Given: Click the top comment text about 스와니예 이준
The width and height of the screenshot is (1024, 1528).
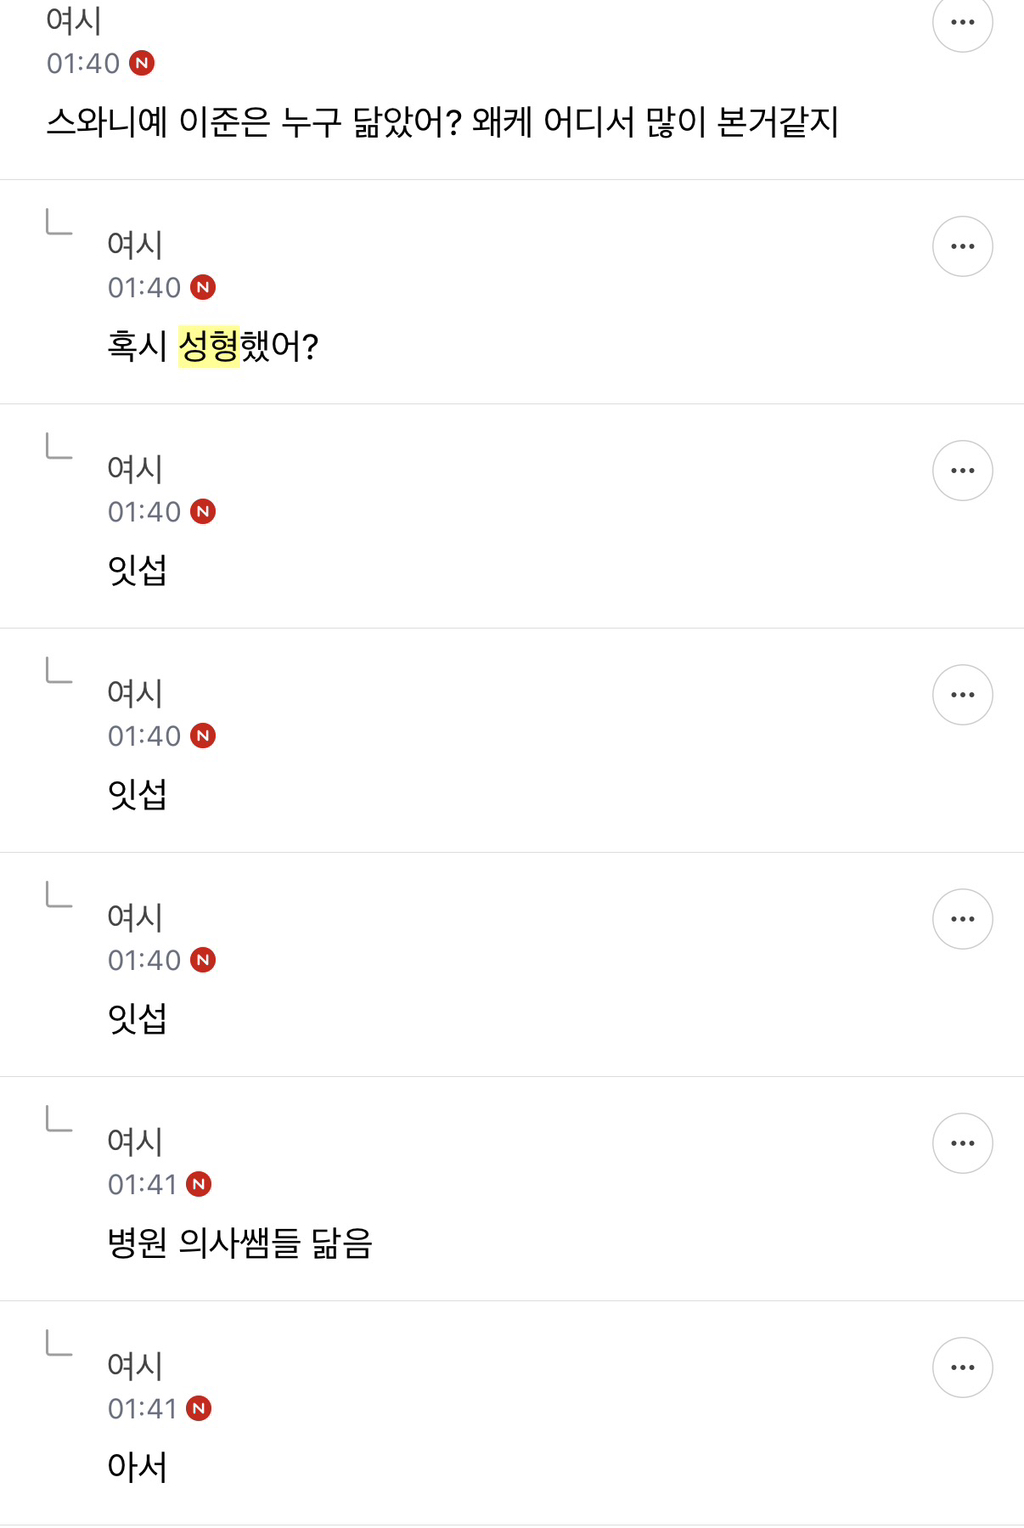Looking at the screenshot, I should pyautogui.click(x=442, y=122).
